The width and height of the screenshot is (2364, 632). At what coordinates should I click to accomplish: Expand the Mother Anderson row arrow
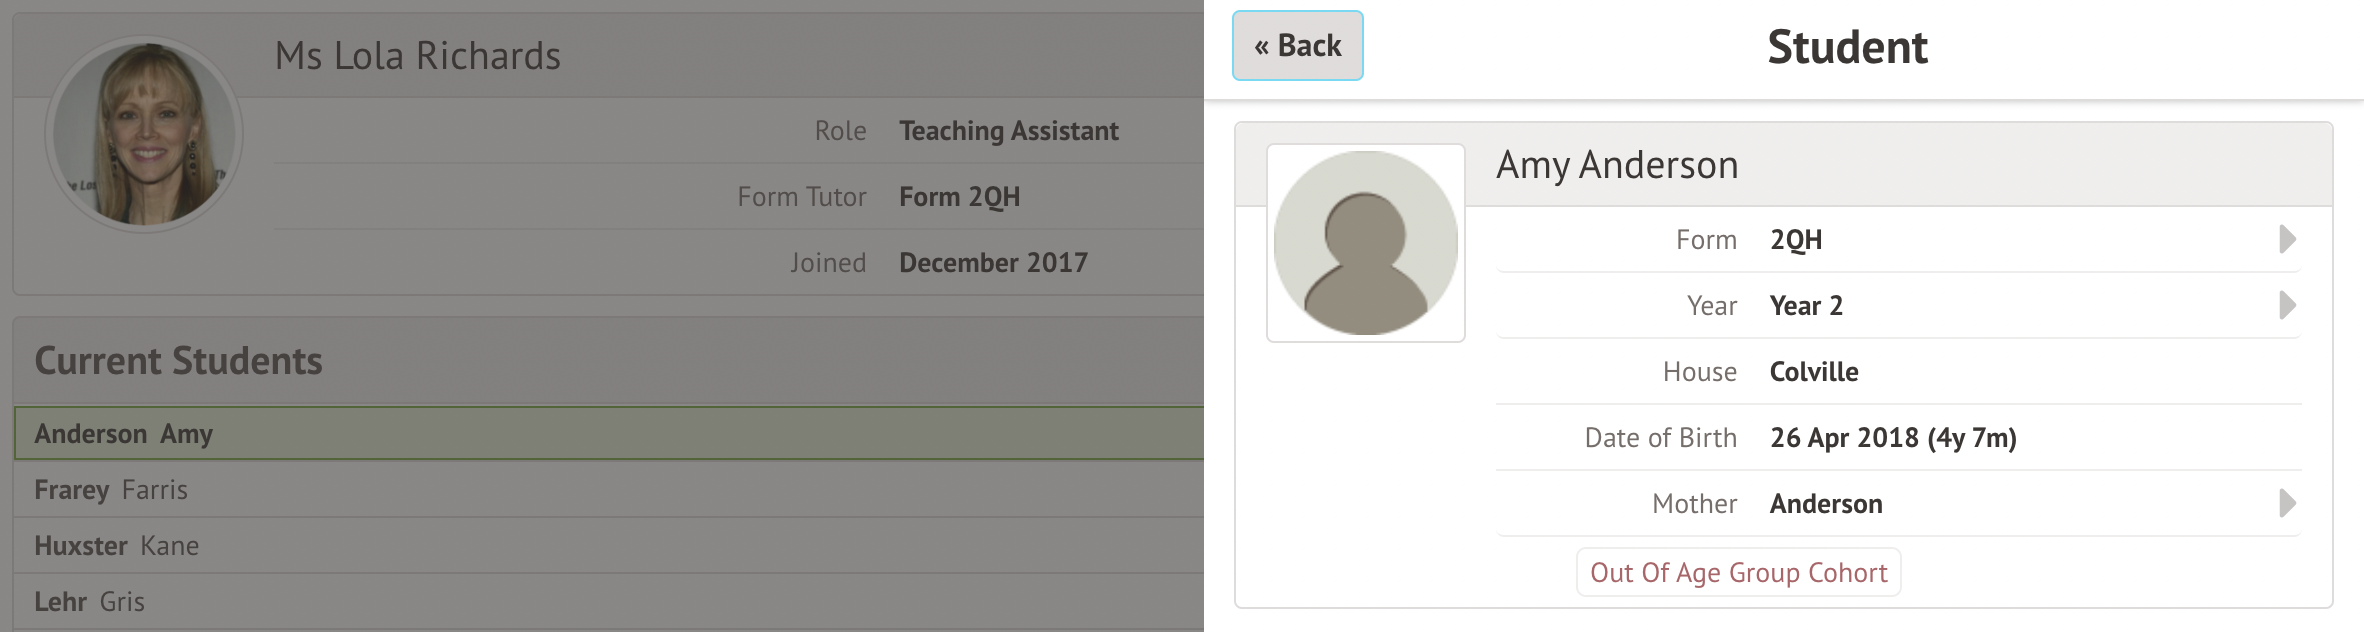point(2286,504)
